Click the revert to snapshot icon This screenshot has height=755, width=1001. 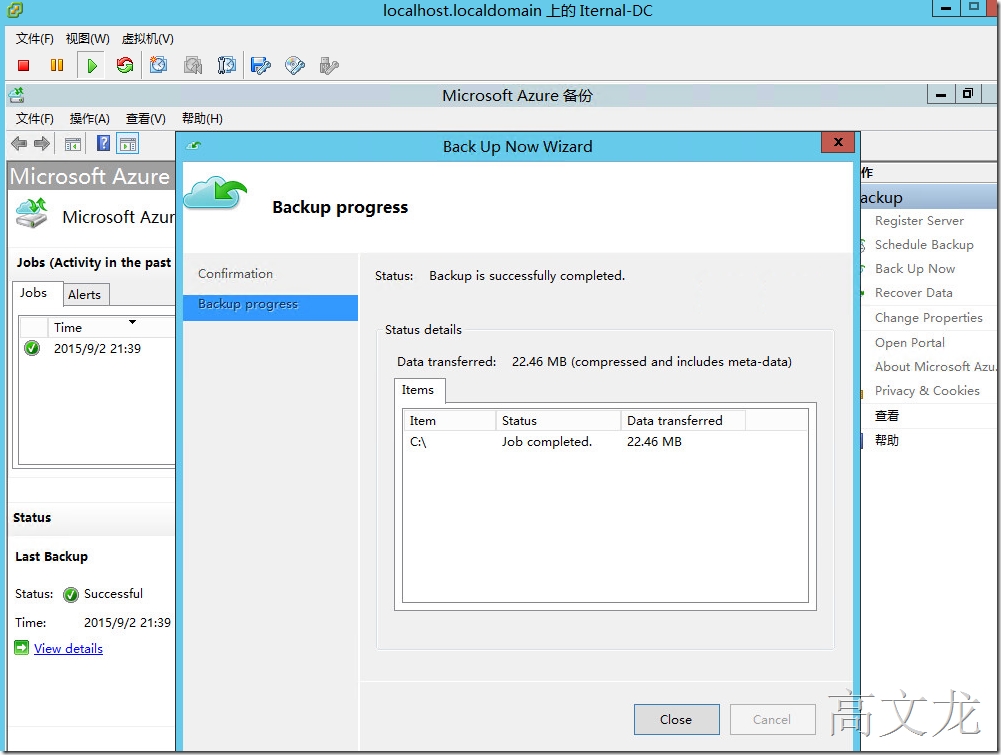[193, 65]
